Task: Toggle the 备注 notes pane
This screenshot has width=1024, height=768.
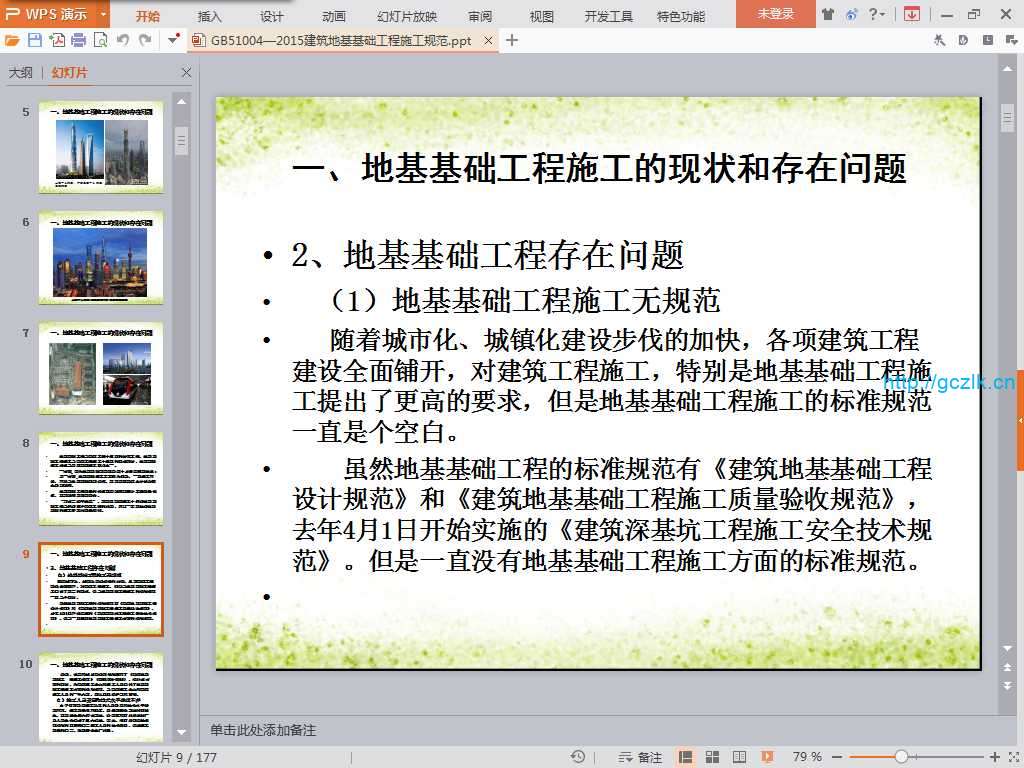Action: coord(641,757)
